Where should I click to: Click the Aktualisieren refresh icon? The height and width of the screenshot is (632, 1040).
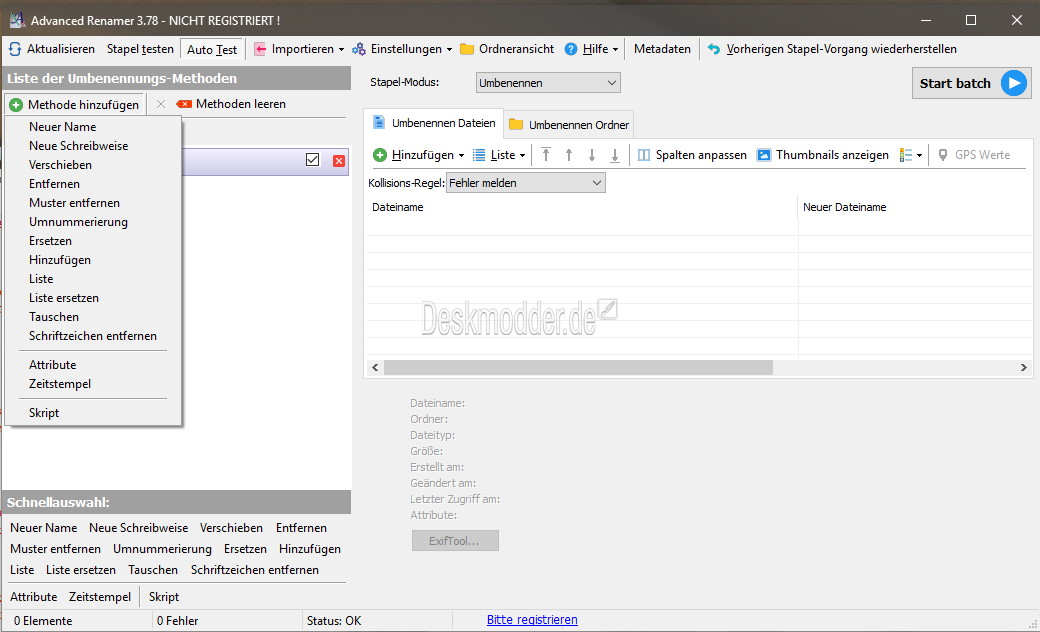point(15,49)
